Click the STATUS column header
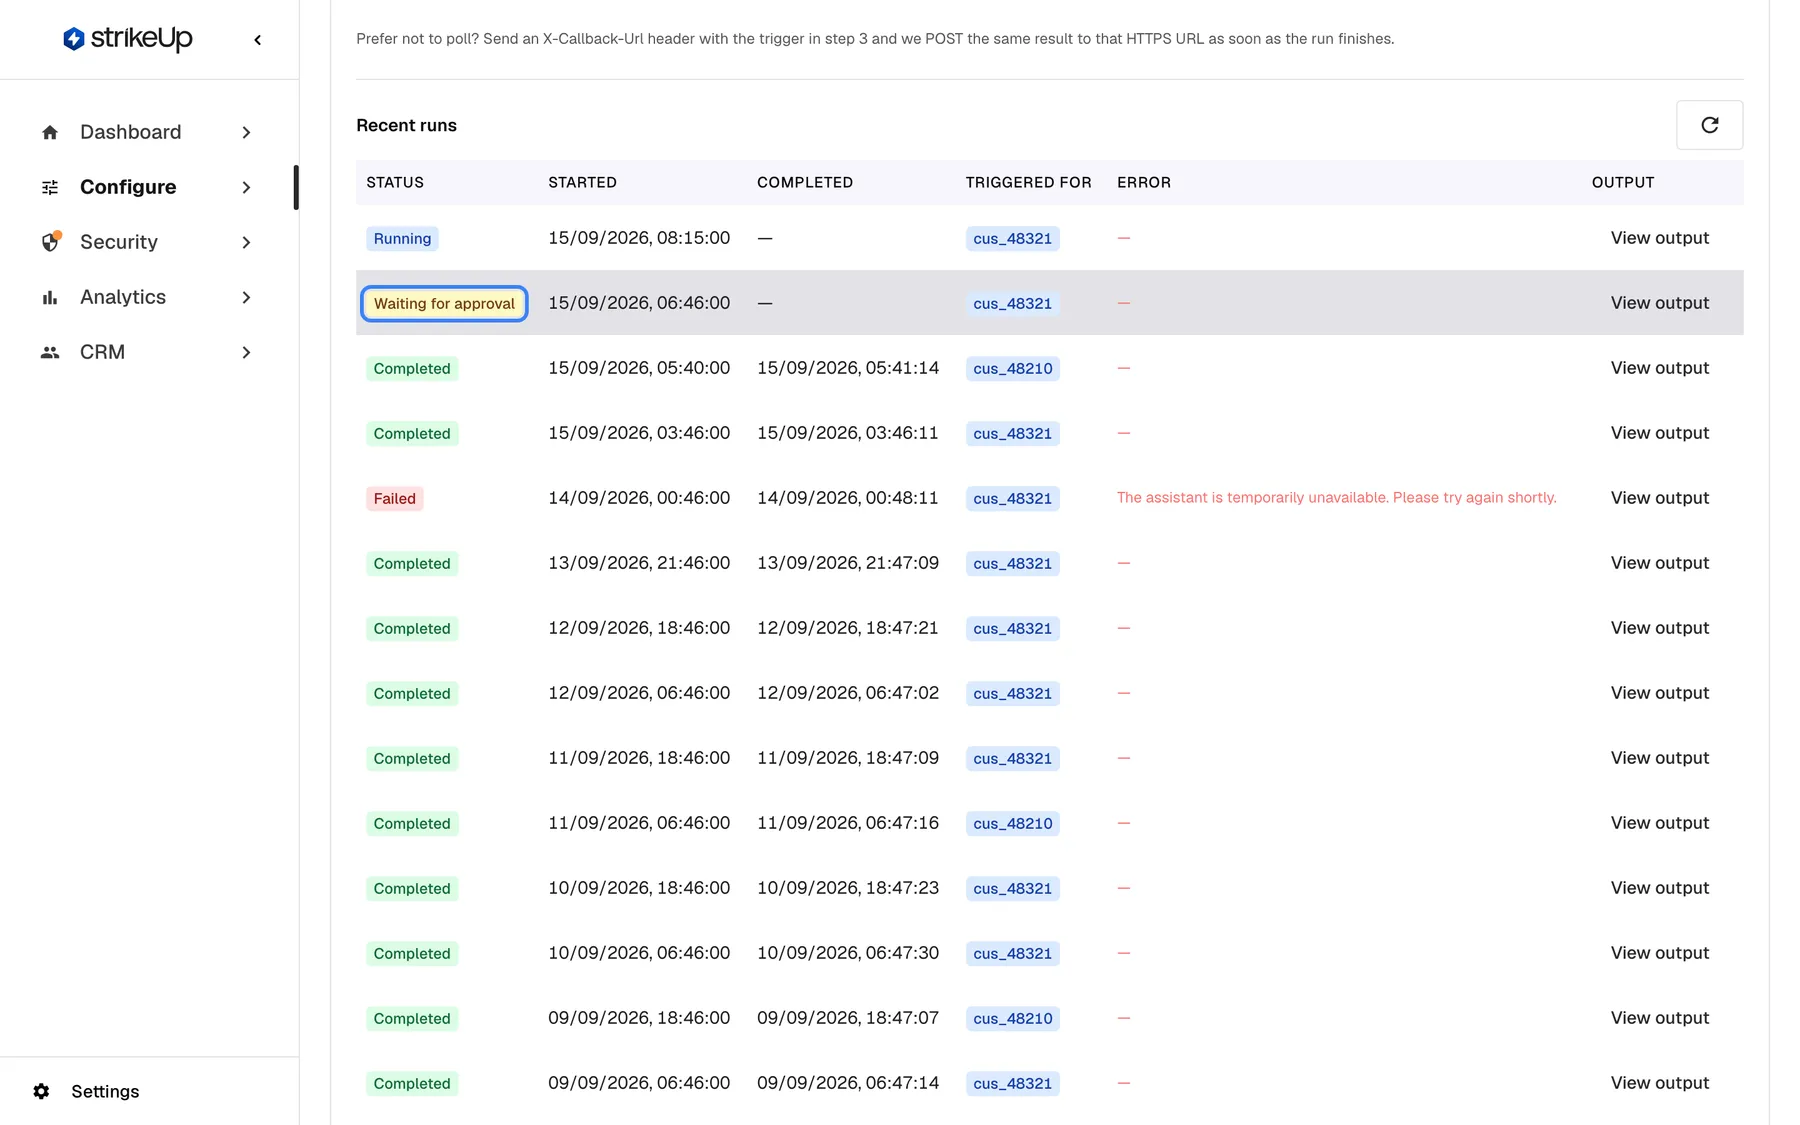This screenshot has width=1800, height=1125. point(395,182)
